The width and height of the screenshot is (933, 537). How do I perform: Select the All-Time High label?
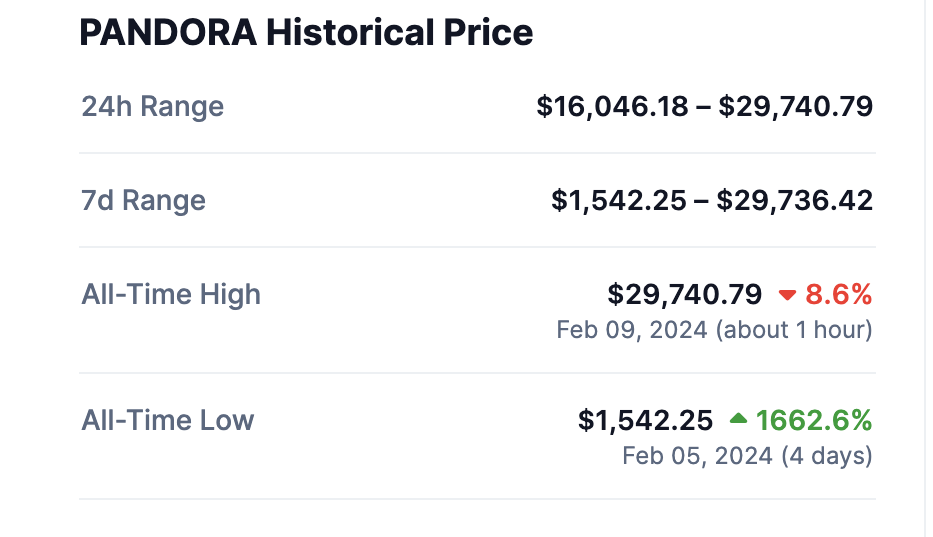pos(171,295)
